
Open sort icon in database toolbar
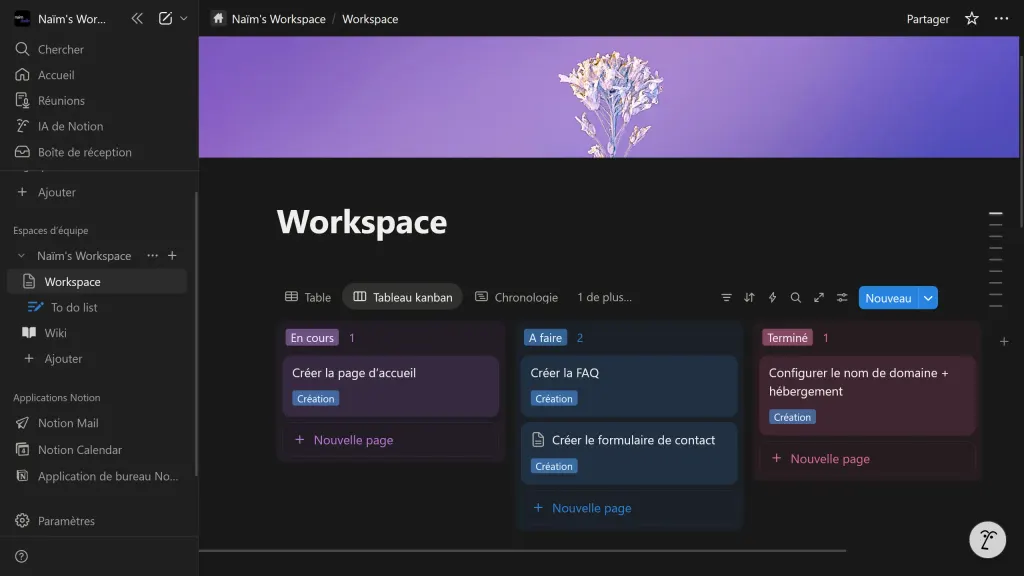pyautogui.click(x=749, y=298)
